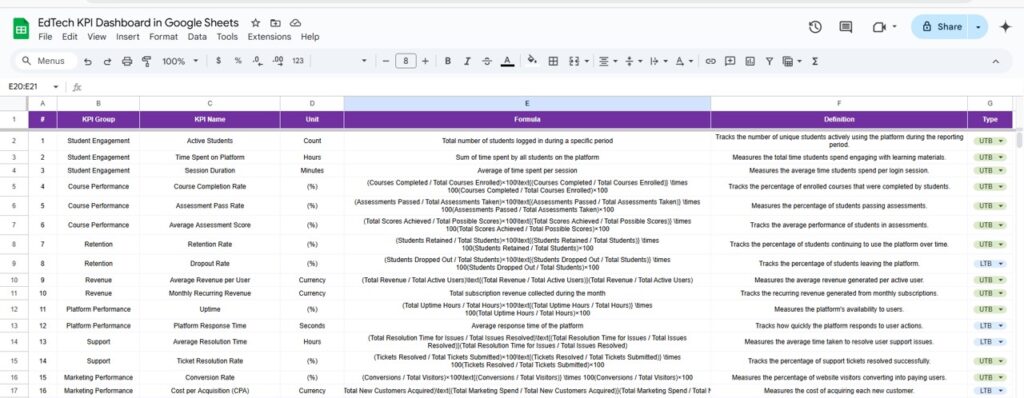Viewport: 1024px width, 398px height.
Task: Select the Formula column header cell
Action: click(x=527, y=120)
